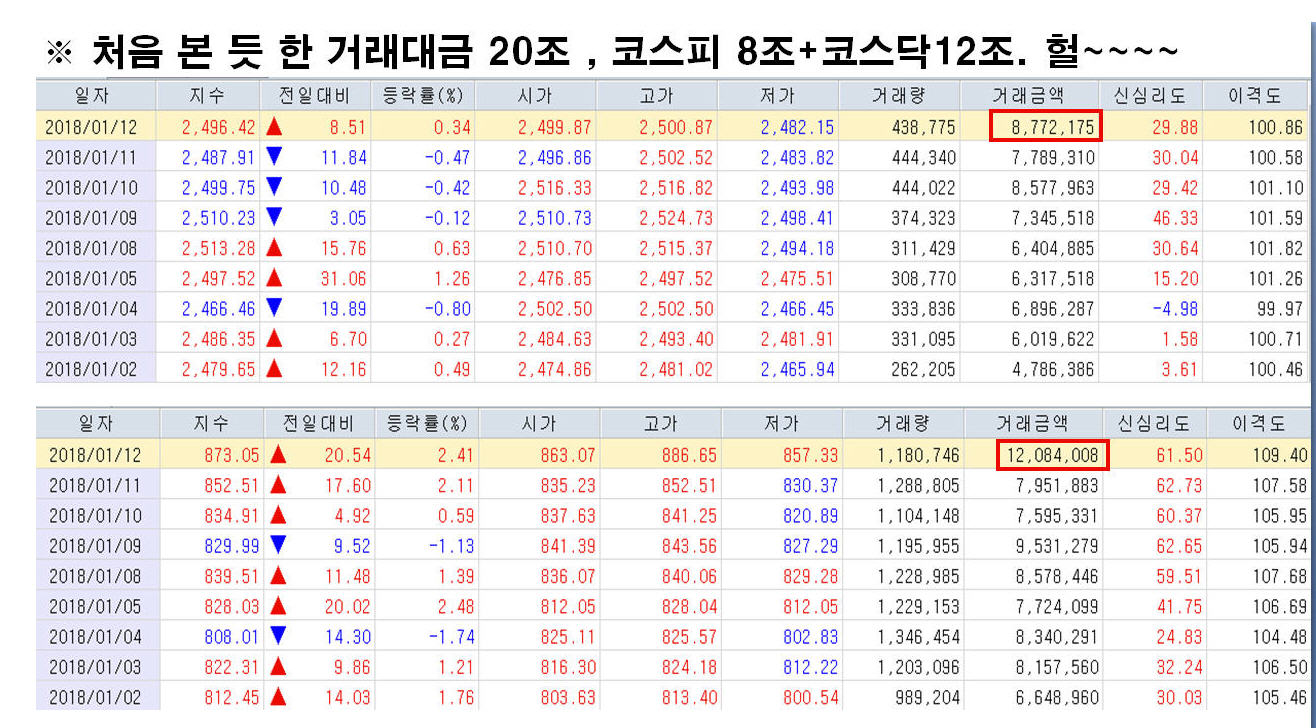Select the negative 신심리도 value -4.98

tap(1176, 309)
